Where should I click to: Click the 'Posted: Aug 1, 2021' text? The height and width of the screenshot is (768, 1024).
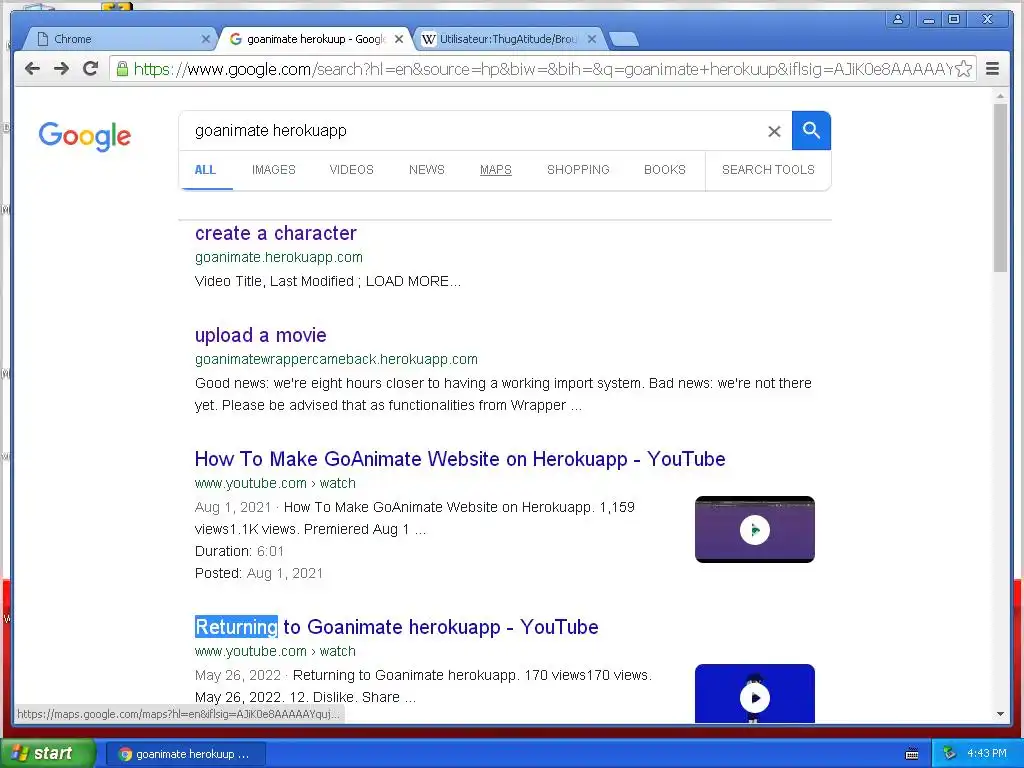click(x=259, y=573)
